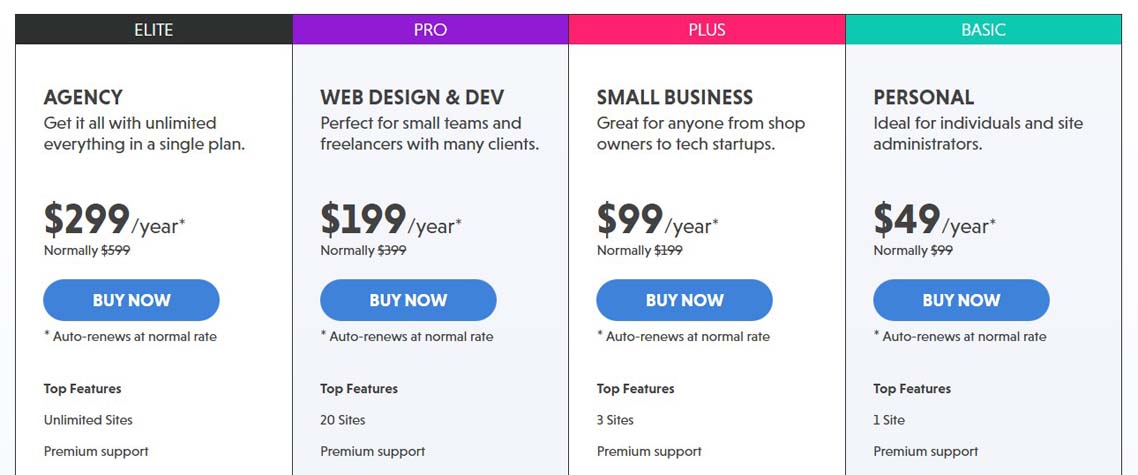Click the PERSONAL plan title
1138x475 pixels.
(924, 97)
